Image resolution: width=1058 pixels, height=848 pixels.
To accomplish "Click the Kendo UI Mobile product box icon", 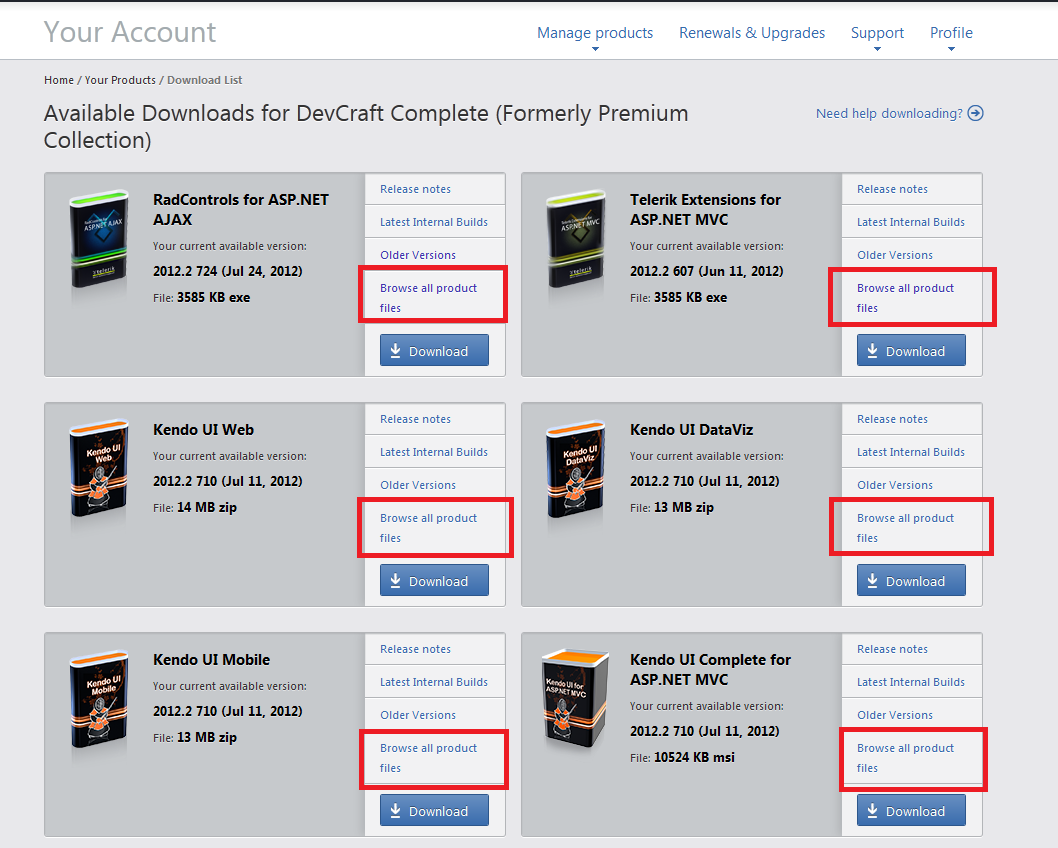I will [99, 701].
